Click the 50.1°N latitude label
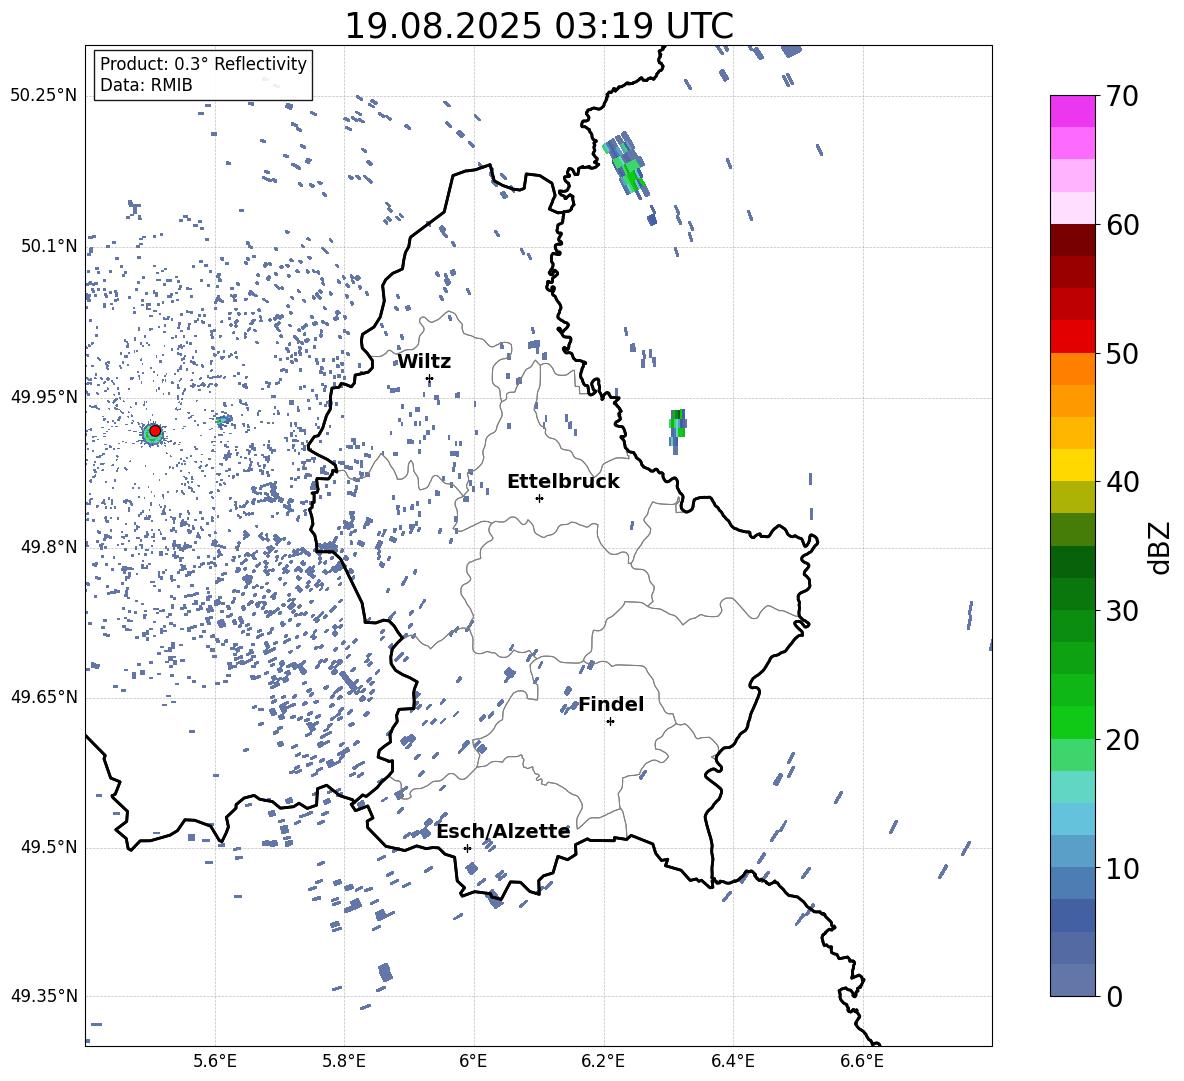The image size is (1184, 1081). click(49, 246)
